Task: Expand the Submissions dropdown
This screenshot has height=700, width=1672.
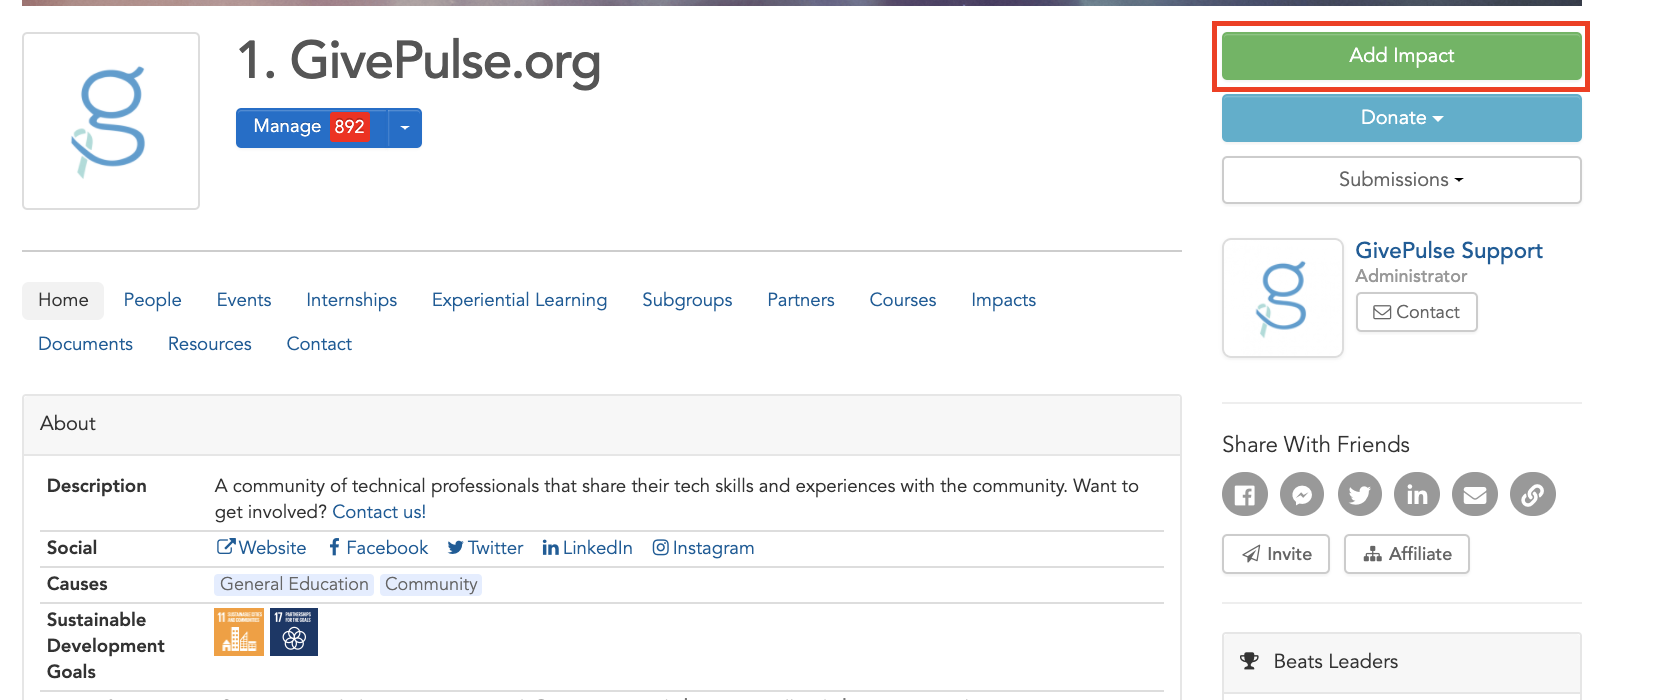Action: (1402, 180)
